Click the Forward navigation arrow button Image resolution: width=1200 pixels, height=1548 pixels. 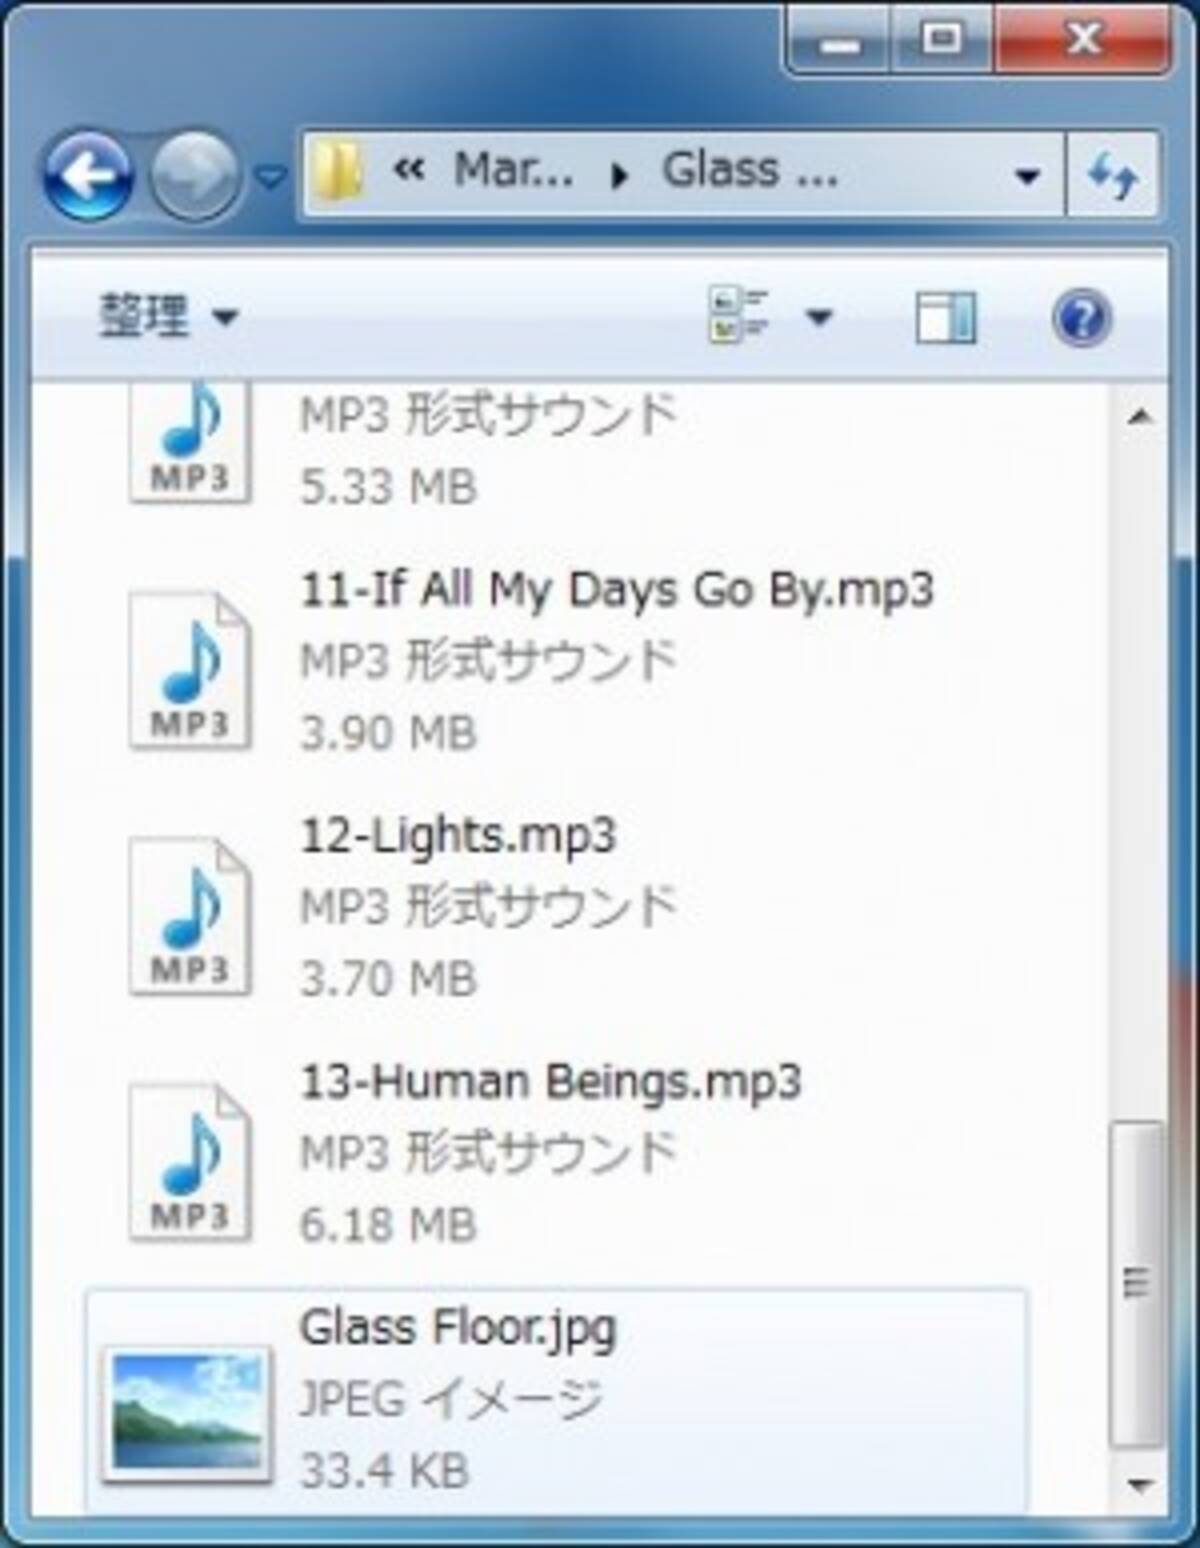[193, 176]
